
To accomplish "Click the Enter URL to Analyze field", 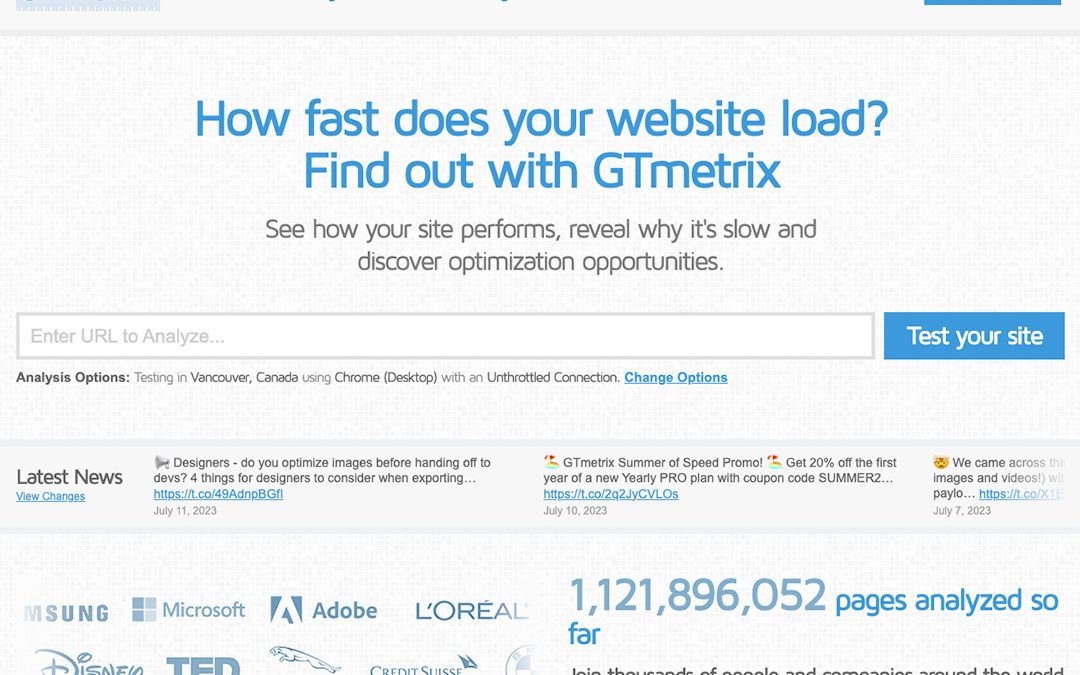I will 446,336.
